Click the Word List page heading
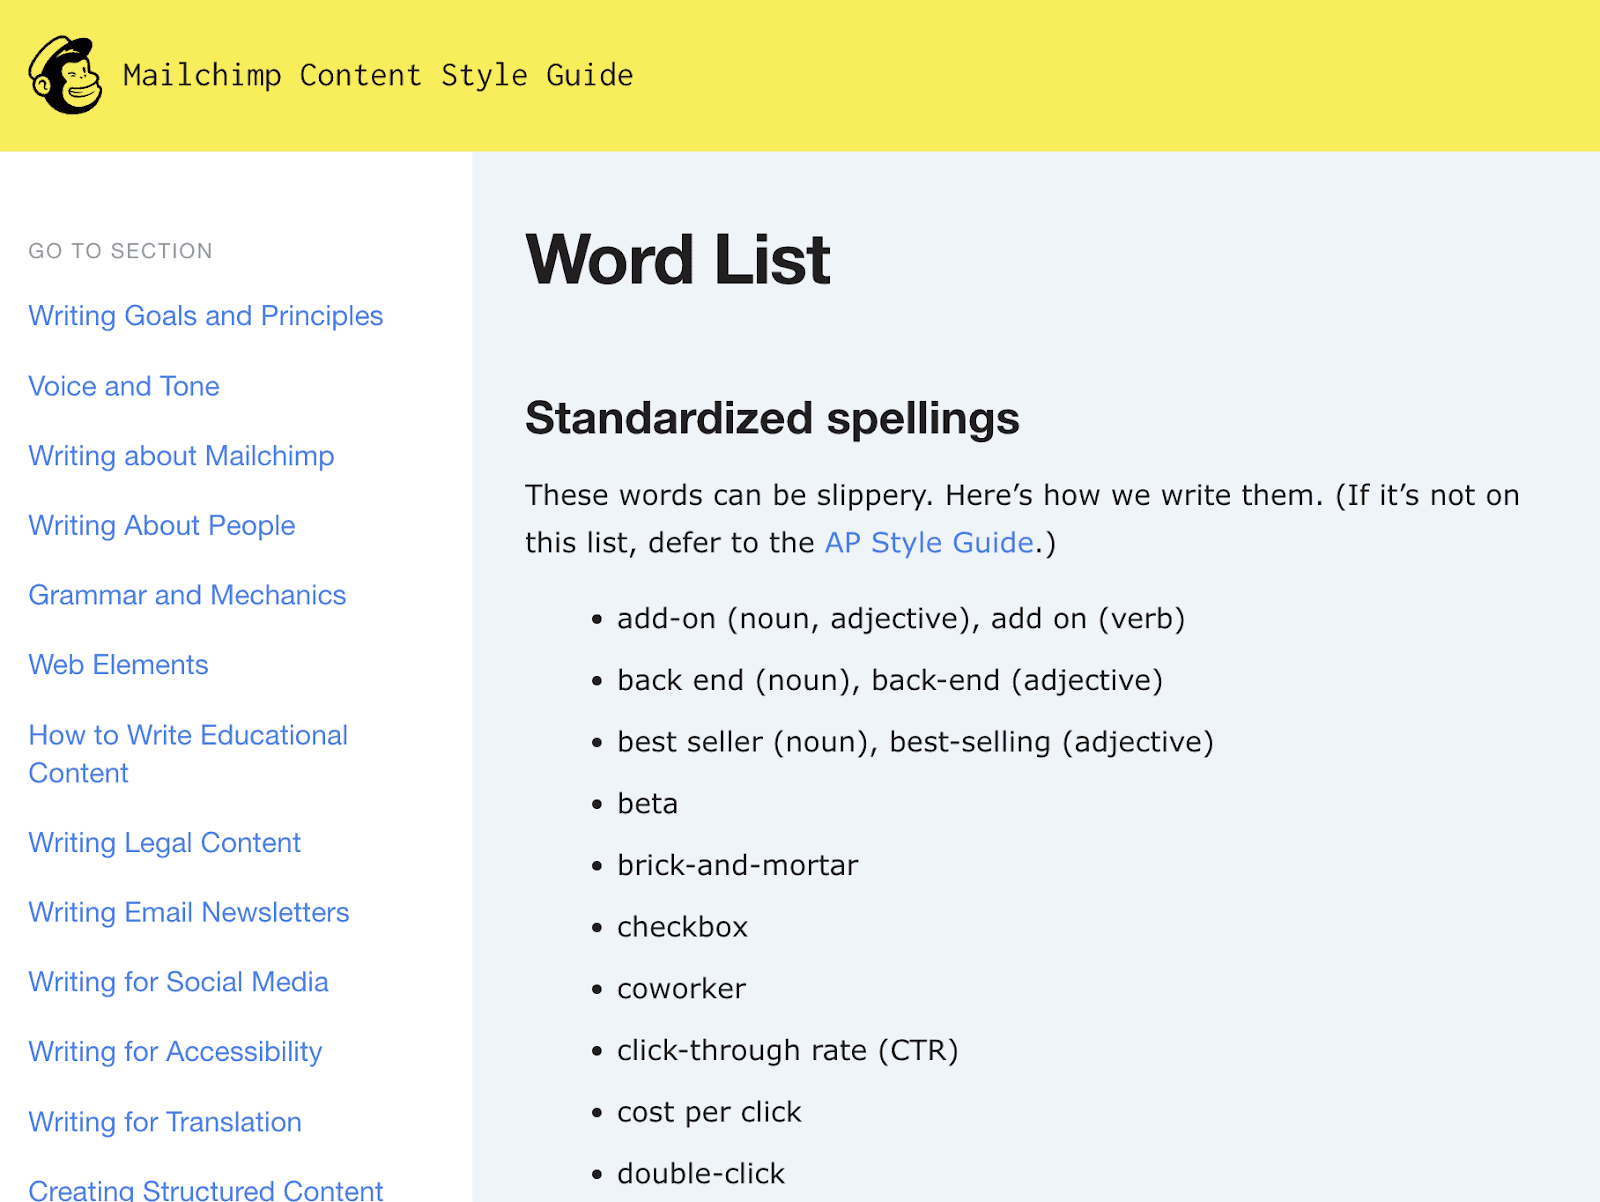Viewport: 1600px width, 1202px height. pos(678,260)
